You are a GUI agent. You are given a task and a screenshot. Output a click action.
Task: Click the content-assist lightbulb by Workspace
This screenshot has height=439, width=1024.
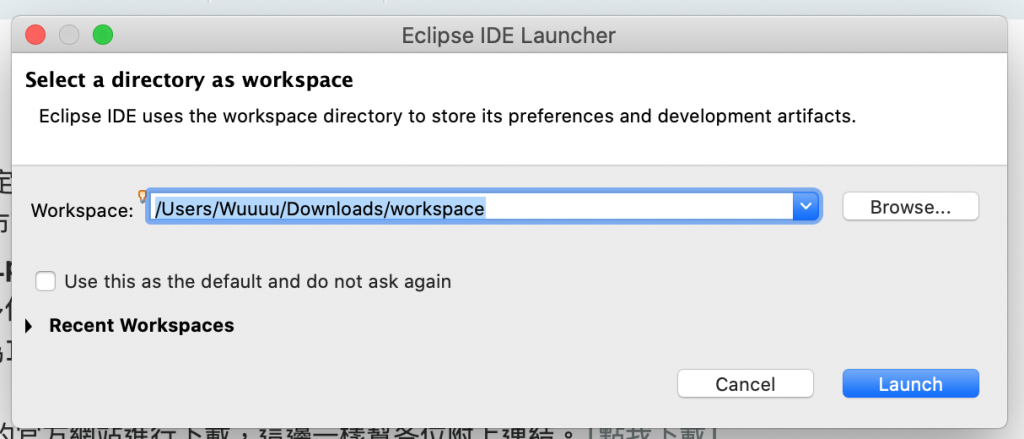pos(142,195)
